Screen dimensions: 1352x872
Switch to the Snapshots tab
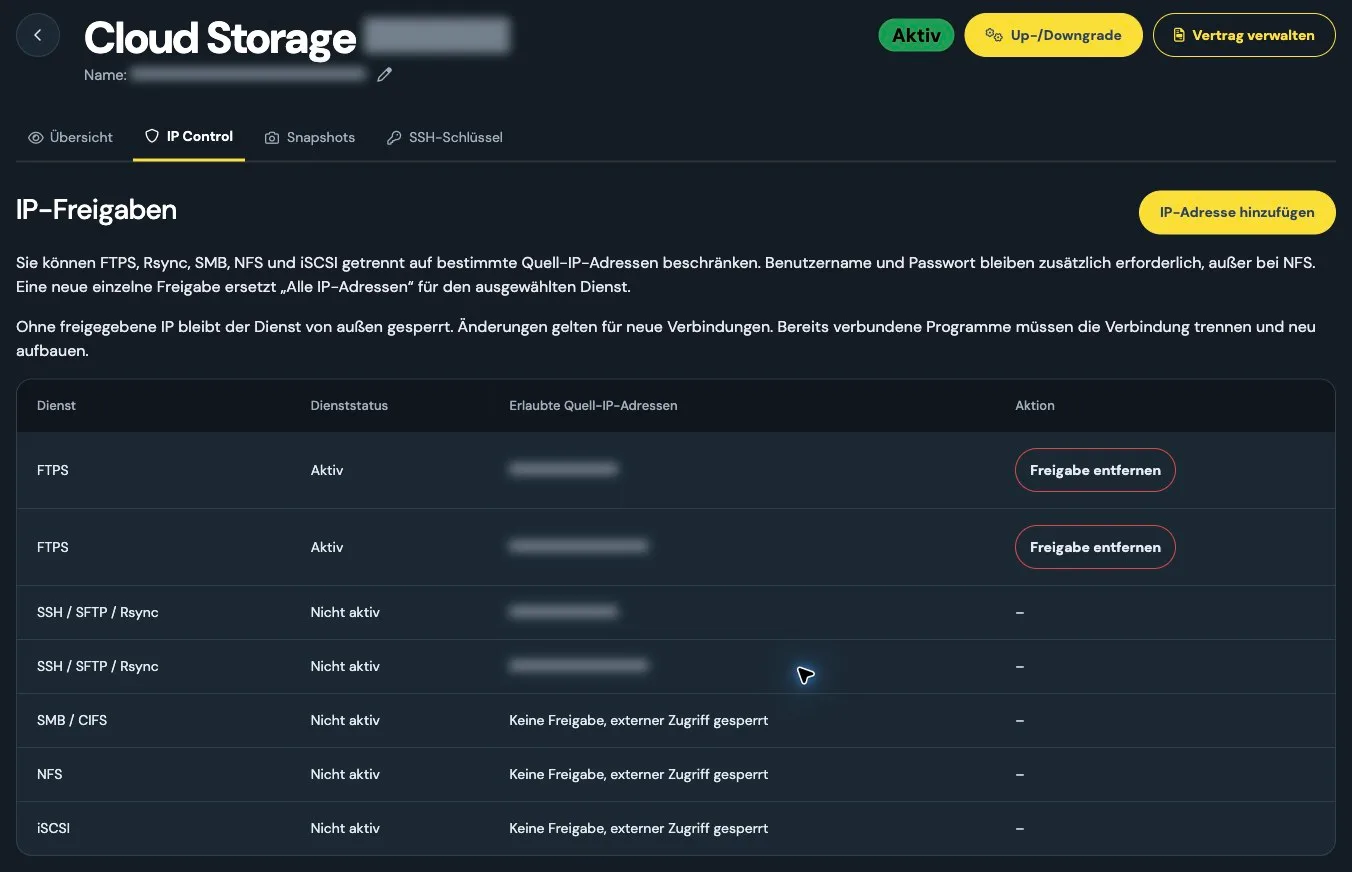coord(310,137)
